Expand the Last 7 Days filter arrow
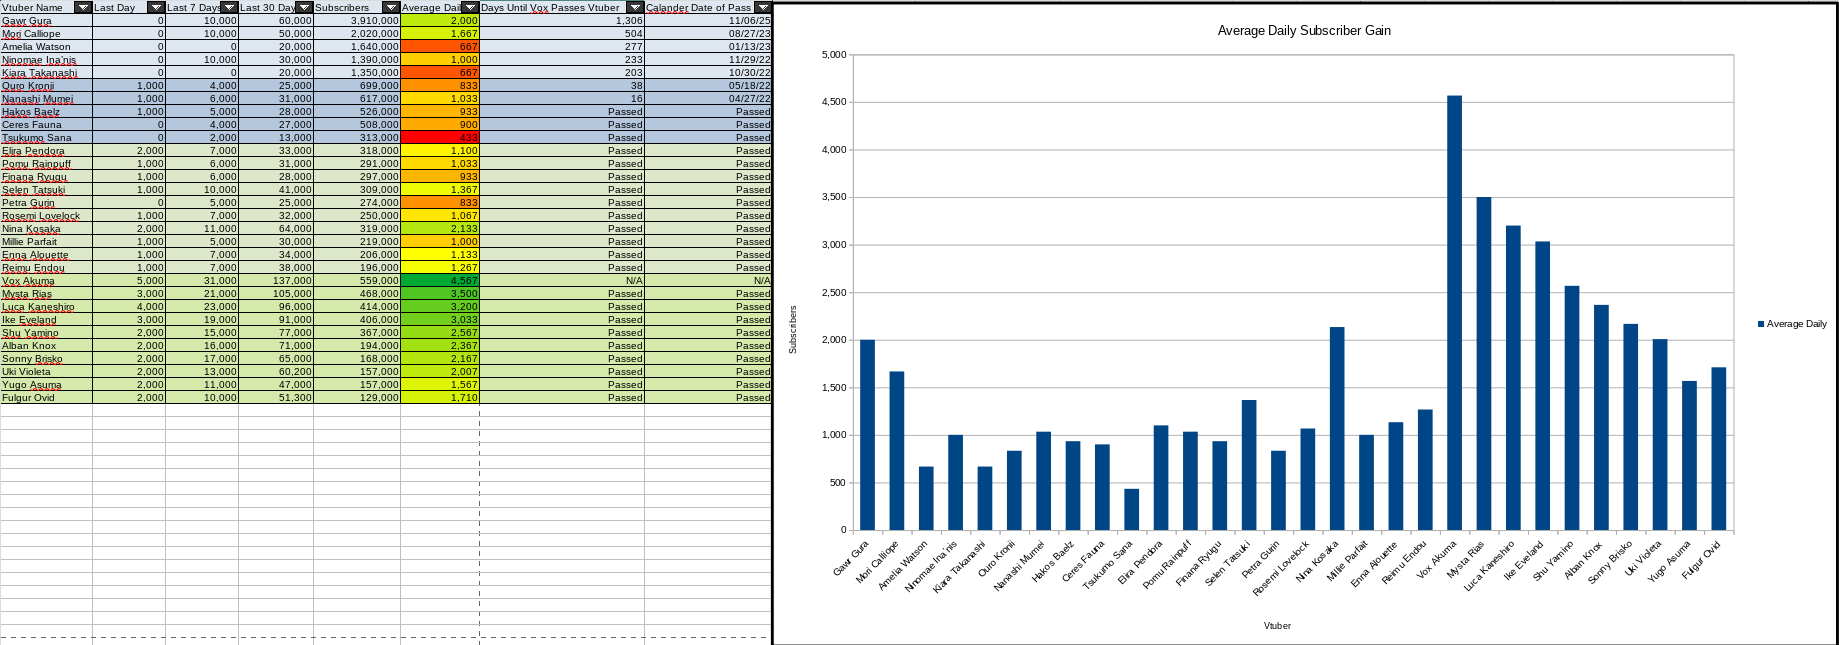Image resolution: width=1839 pixels, height=645 pixels. coord(229,7)
